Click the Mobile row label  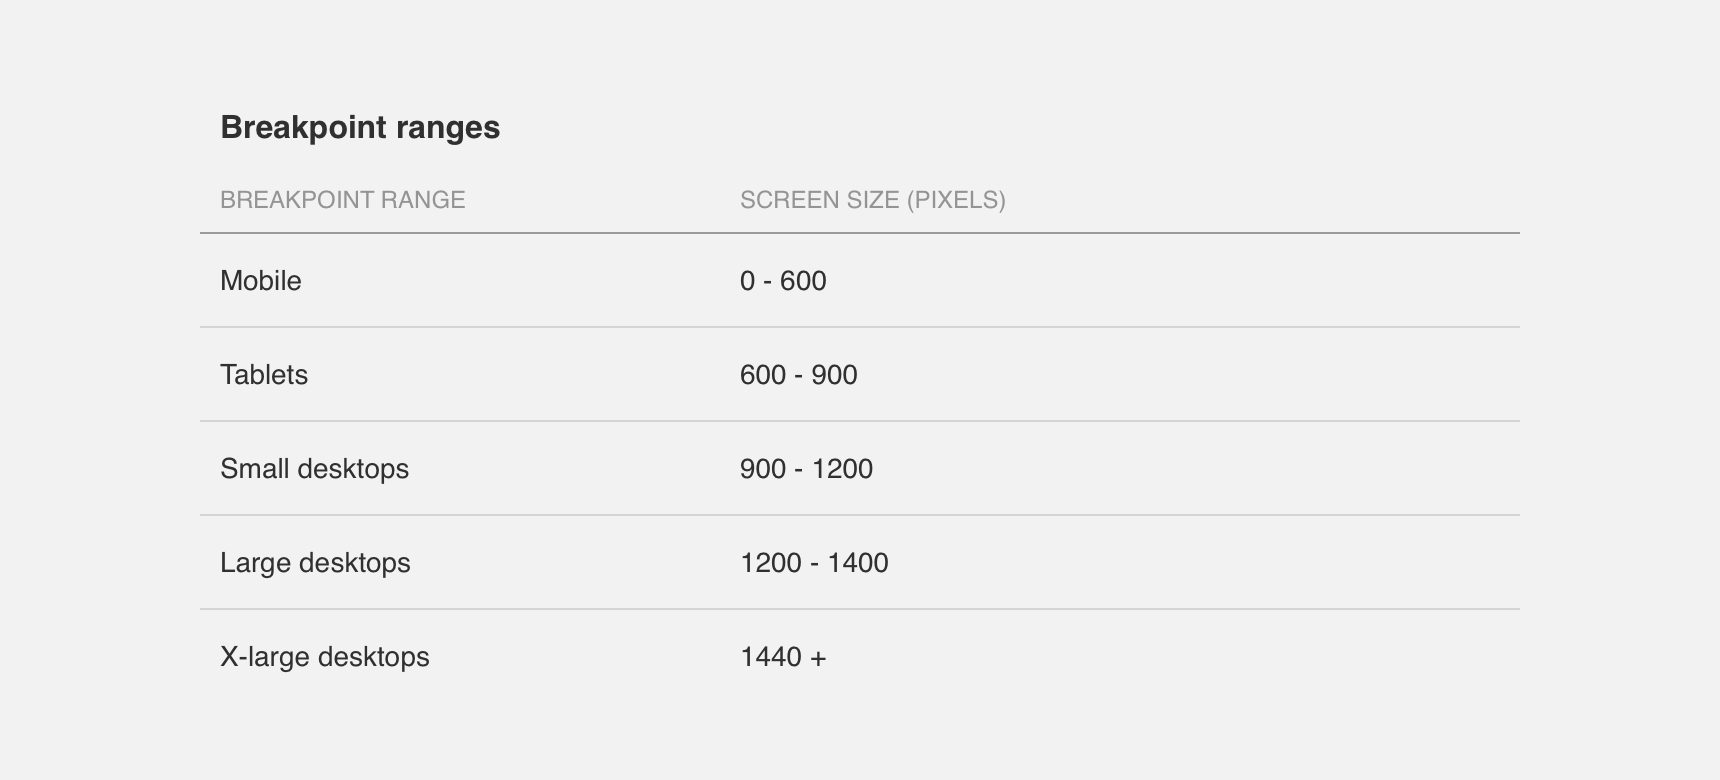click(x=261, y=280)
